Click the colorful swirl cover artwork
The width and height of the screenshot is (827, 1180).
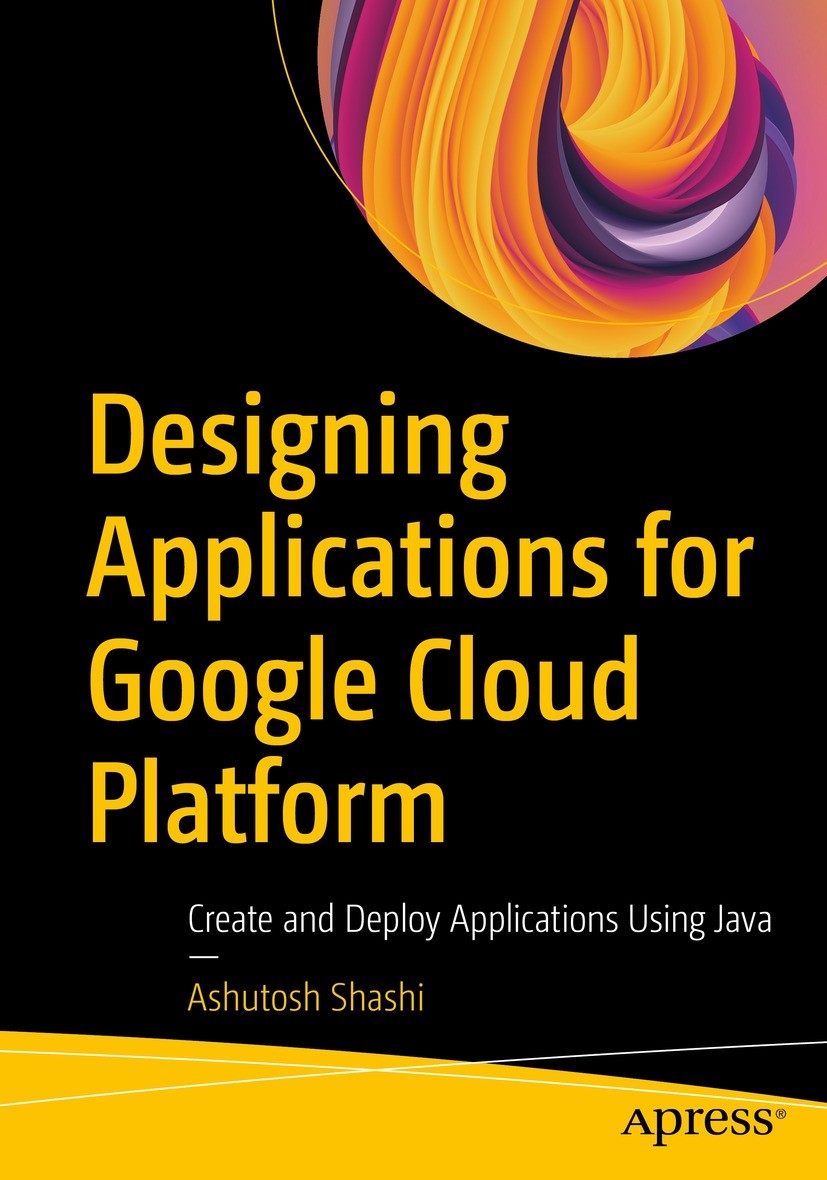click(x=572, y=177)
